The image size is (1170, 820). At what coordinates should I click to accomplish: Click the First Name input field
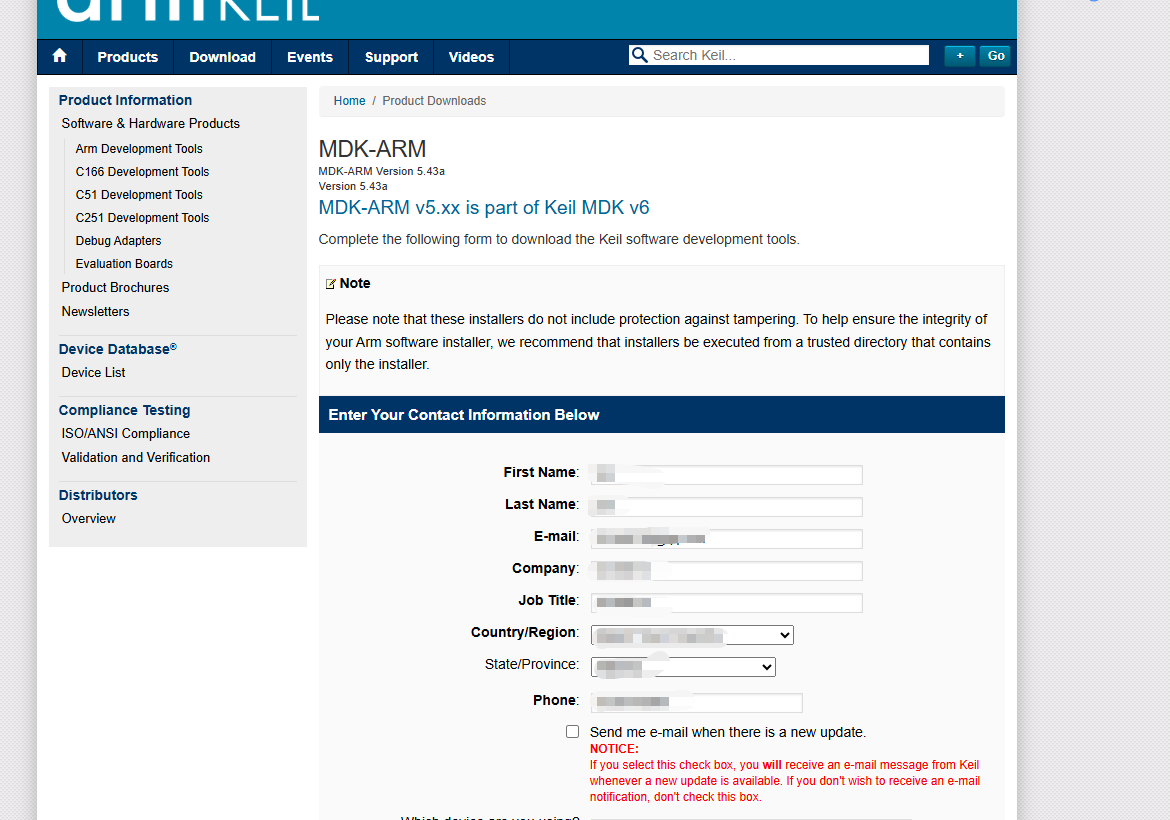(x=726, y=475)
